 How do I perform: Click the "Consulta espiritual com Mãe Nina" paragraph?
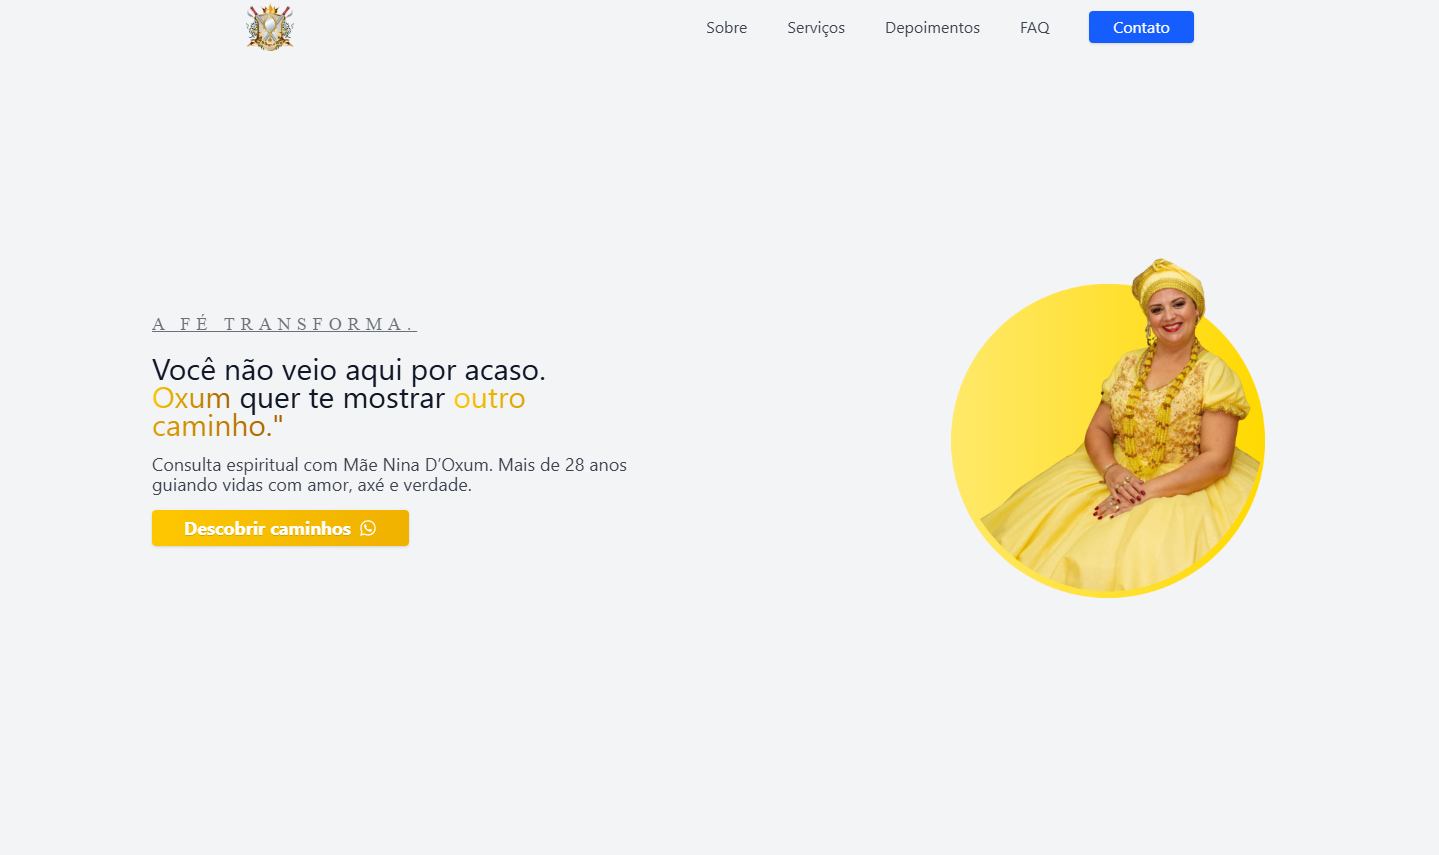tap(389, 475)
